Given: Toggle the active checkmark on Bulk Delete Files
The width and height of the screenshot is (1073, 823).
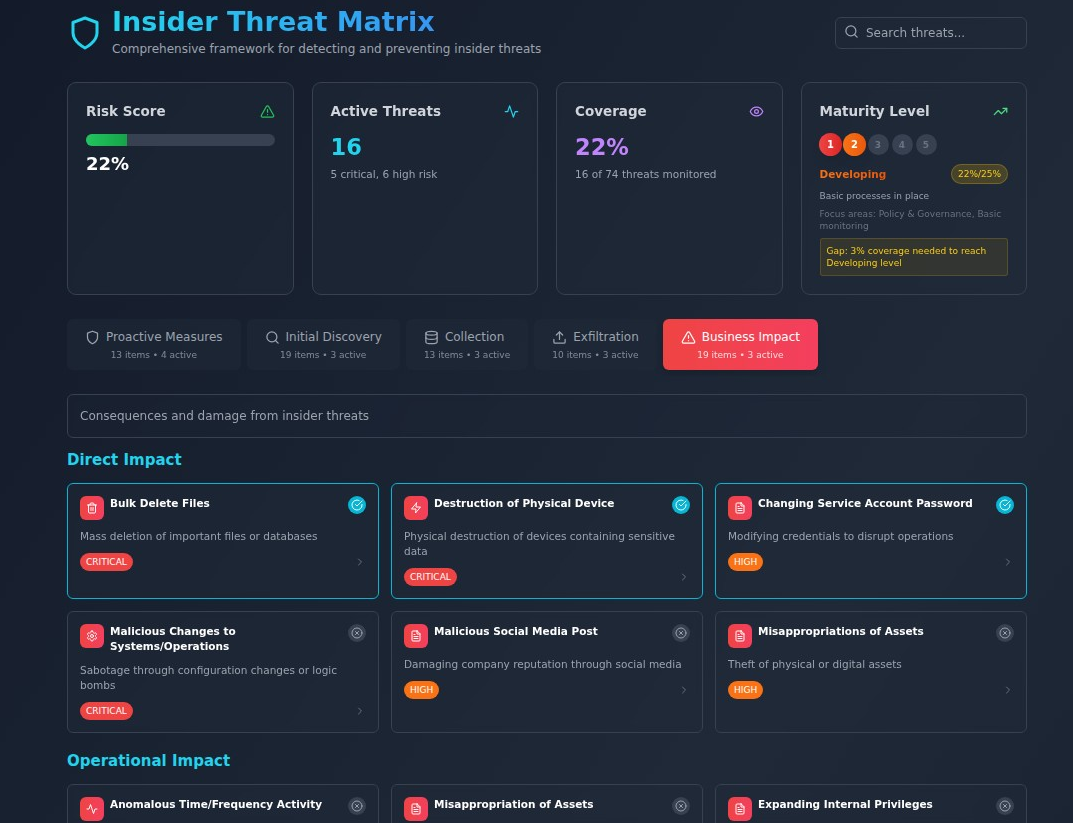Looking at the screenshot, I should [357, 505].
